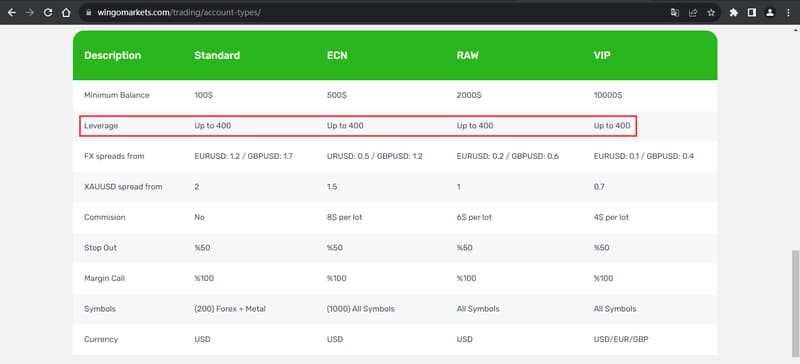Click the Stop Out row label
Image resolution: width=800 pixels, height=364 pixels.
click(101, 248)
